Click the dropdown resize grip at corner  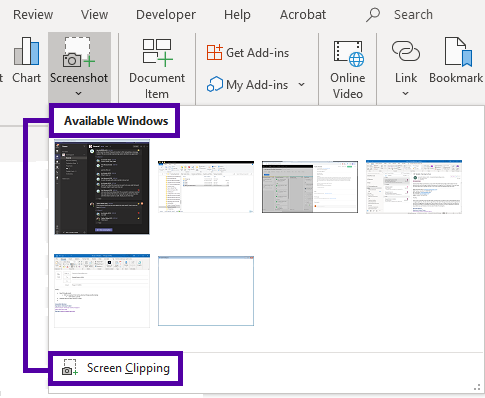[x=476, y=387]
